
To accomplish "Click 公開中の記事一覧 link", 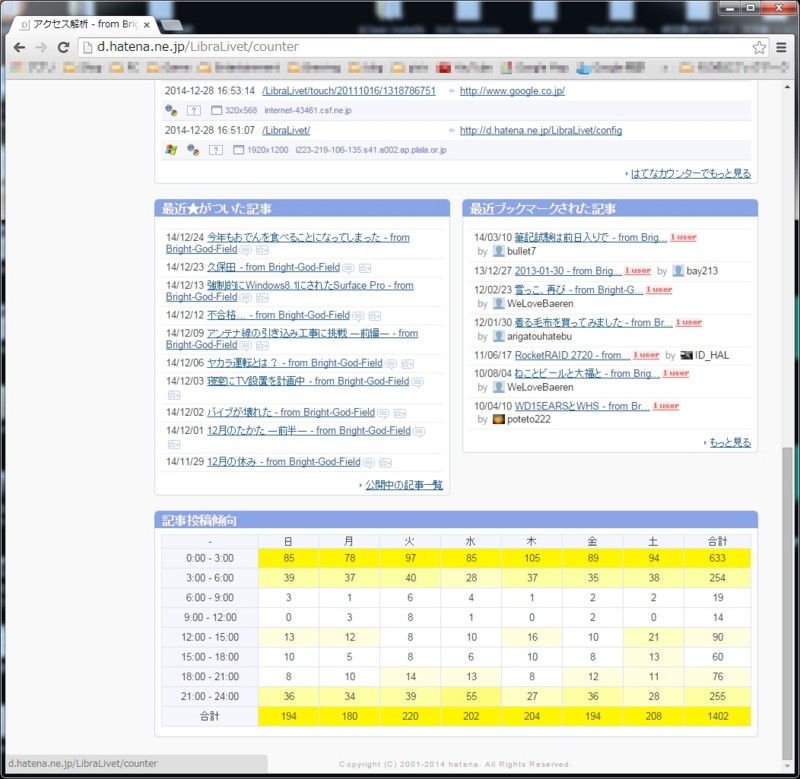I will (404, 485).
